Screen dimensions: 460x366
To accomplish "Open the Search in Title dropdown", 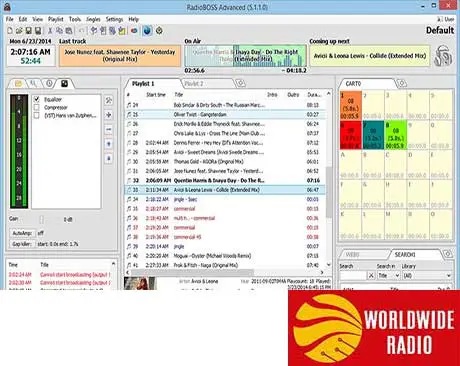I will click(x=388, y=276).
